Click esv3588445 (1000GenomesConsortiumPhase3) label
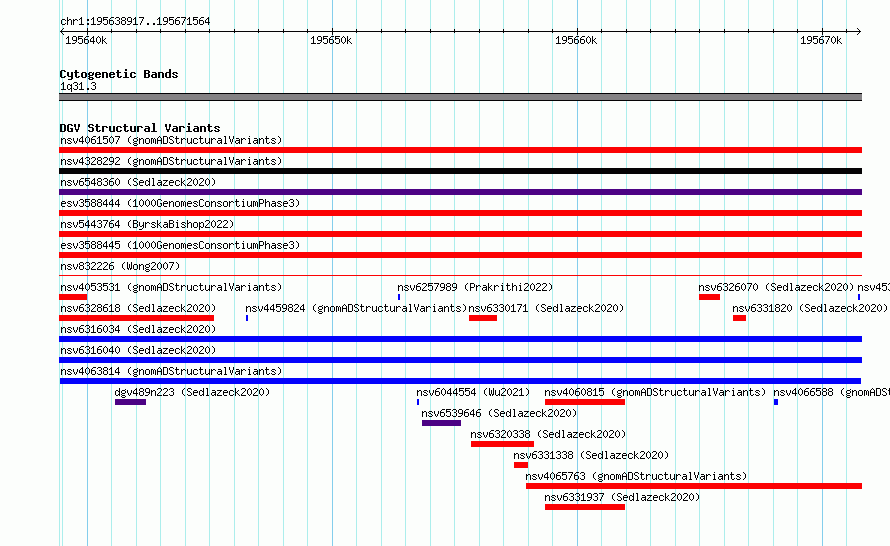890x546 pixels. click(x=180, y=245)
